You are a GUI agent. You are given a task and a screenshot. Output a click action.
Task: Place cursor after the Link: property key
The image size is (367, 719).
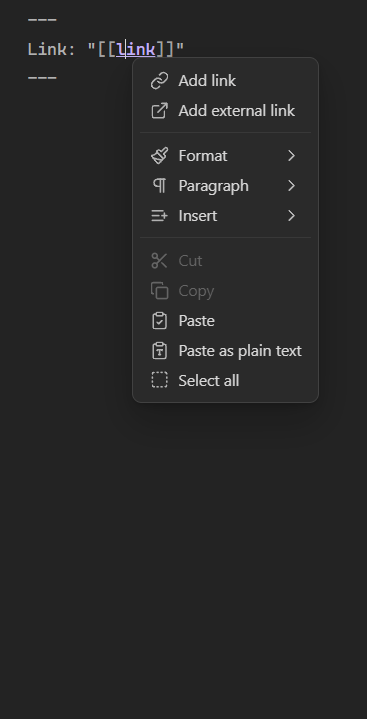[76, 49]
